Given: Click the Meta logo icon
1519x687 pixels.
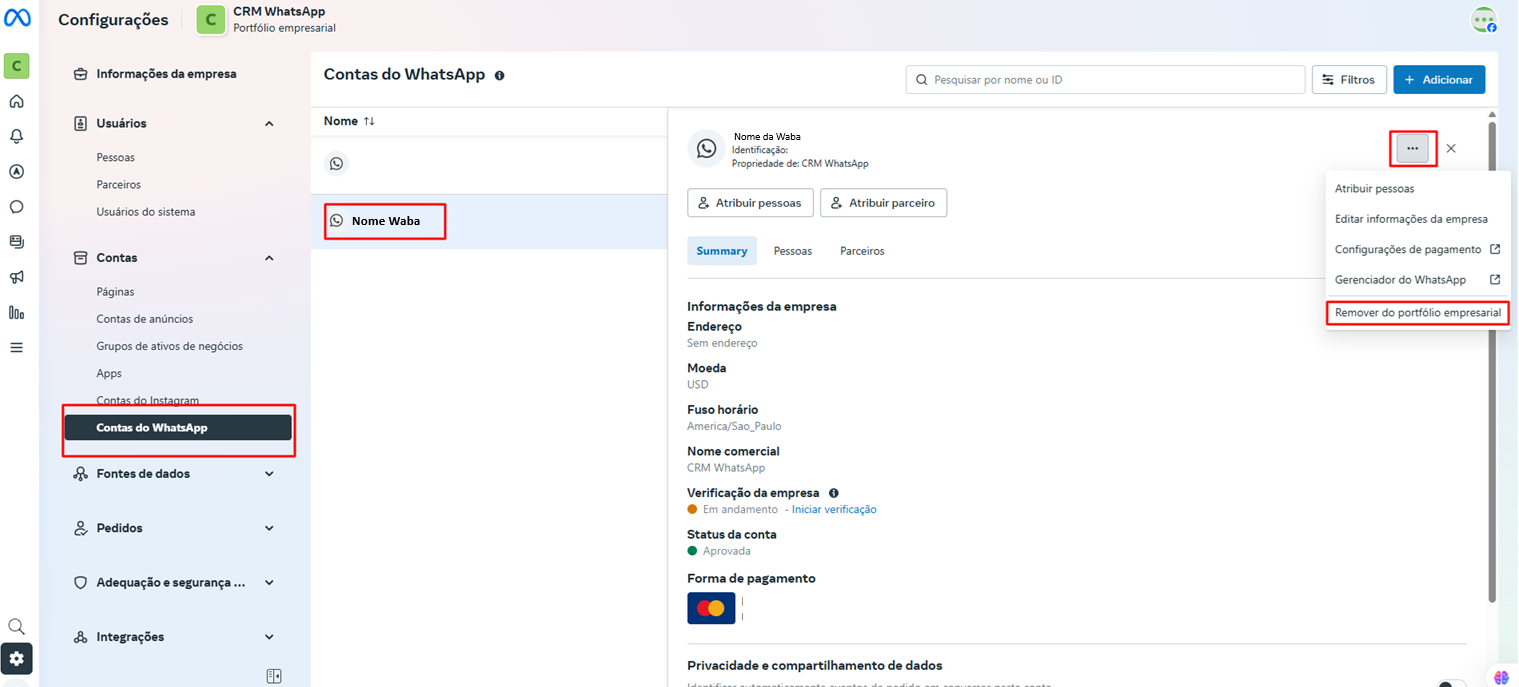Looking at the screenshot, I should pos(17,19).
